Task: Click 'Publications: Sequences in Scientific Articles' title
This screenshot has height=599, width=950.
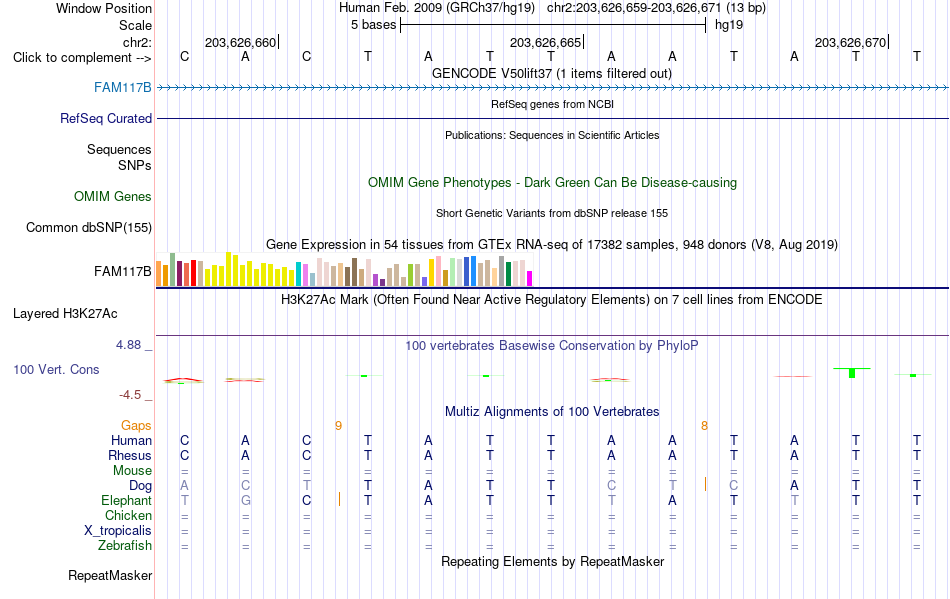Action: click(x=552, y=135)
